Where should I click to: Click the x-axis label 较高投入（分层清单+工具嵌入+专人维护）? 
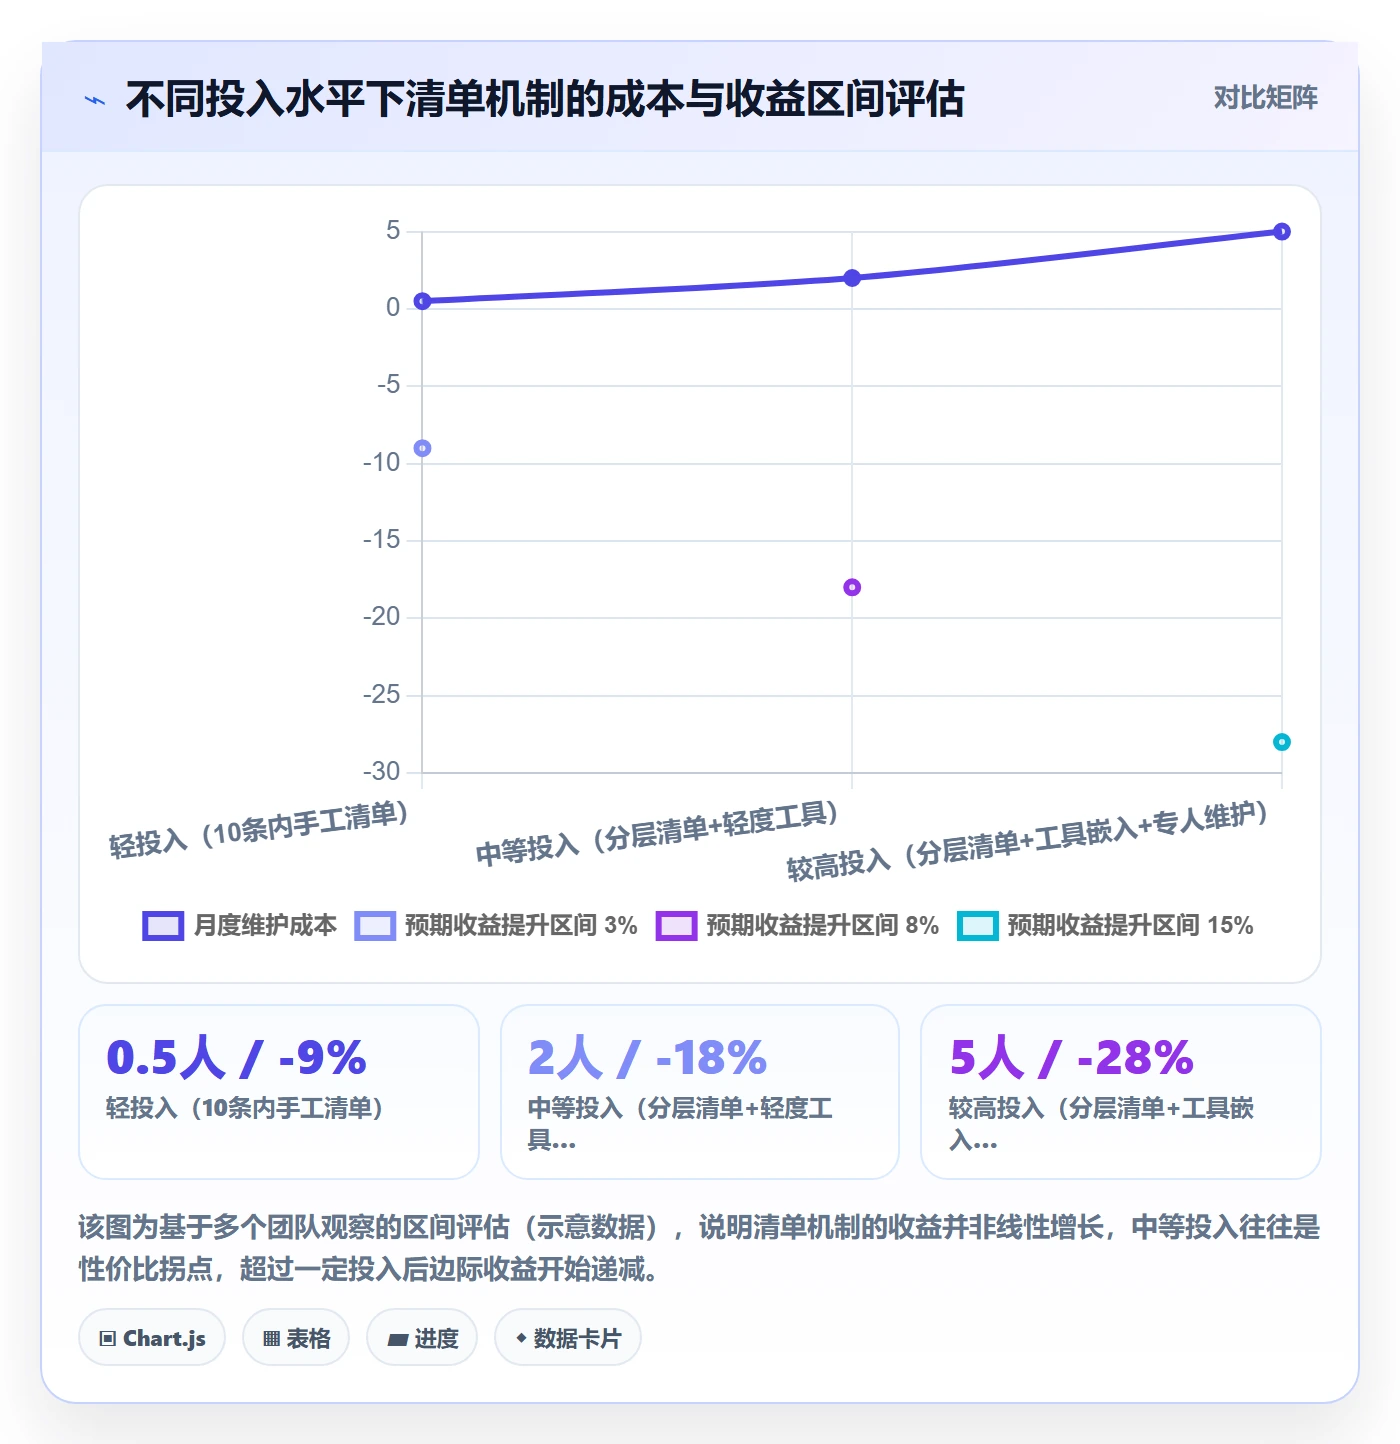point(1028,842)
